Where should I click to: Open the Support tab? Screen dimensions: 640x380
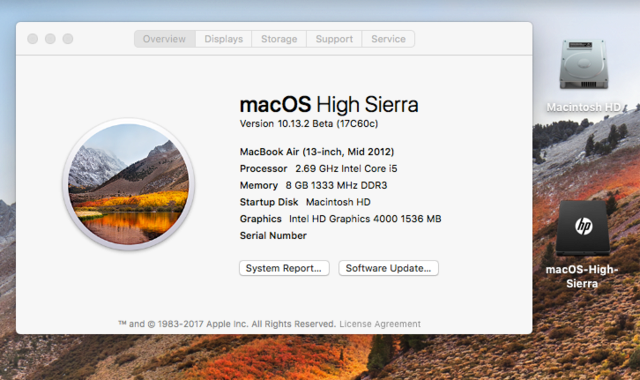334,39
